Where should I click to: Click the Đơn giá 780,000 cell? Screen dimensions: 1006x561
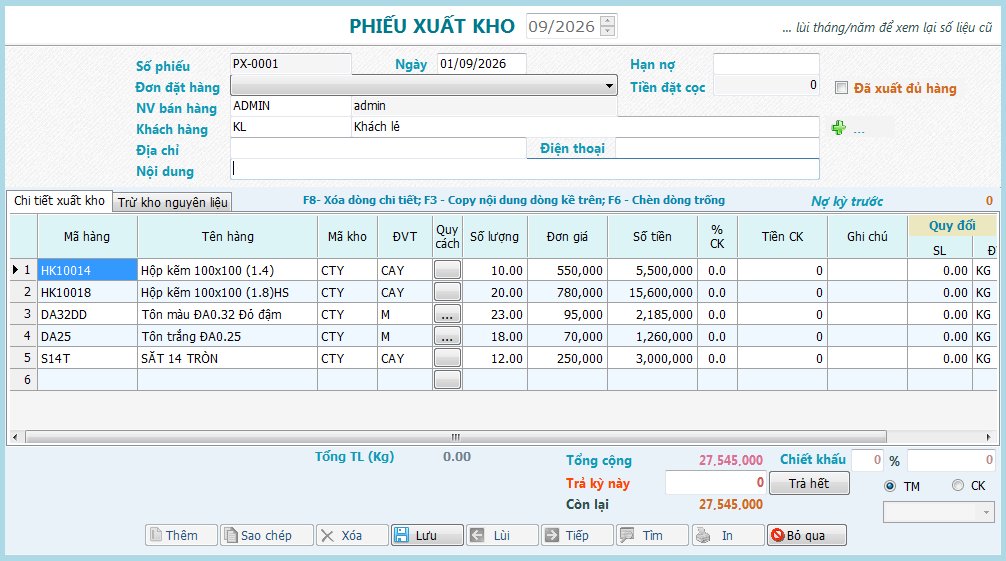point(568,292)
